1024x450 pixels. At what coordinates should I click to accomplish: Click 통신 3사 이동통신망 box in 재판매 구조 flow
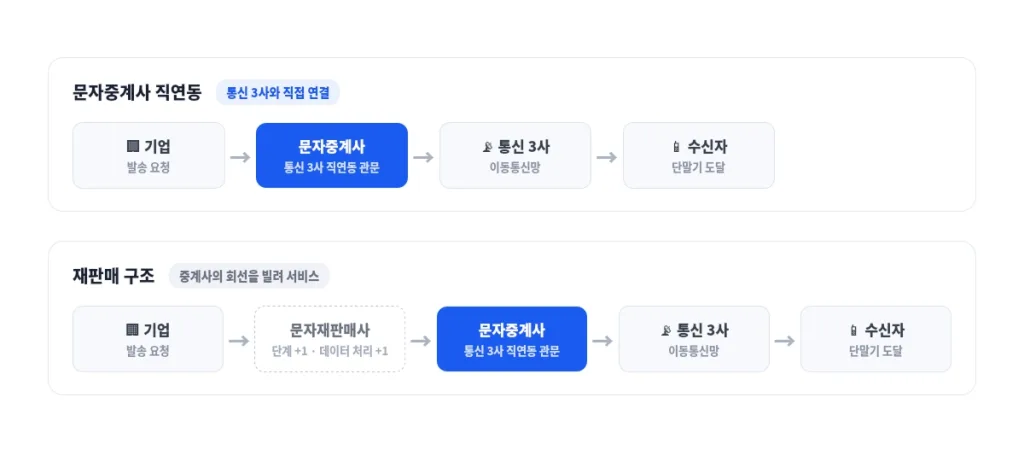click(694, 339)
